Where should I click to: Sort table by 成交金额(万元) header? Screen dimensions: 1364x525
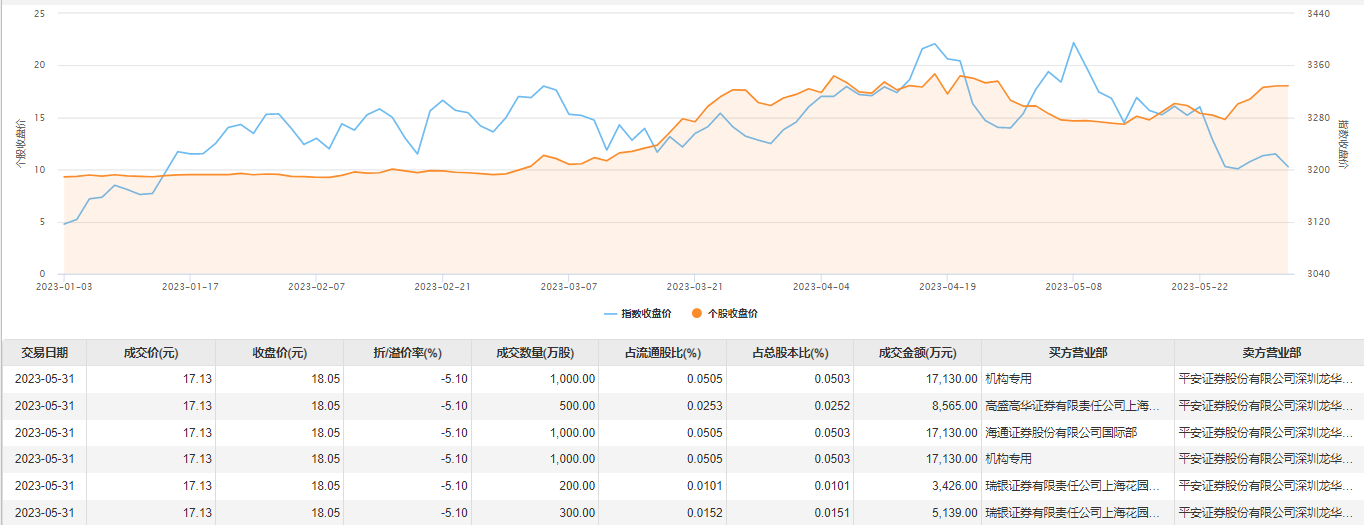[x=917, y=353]
